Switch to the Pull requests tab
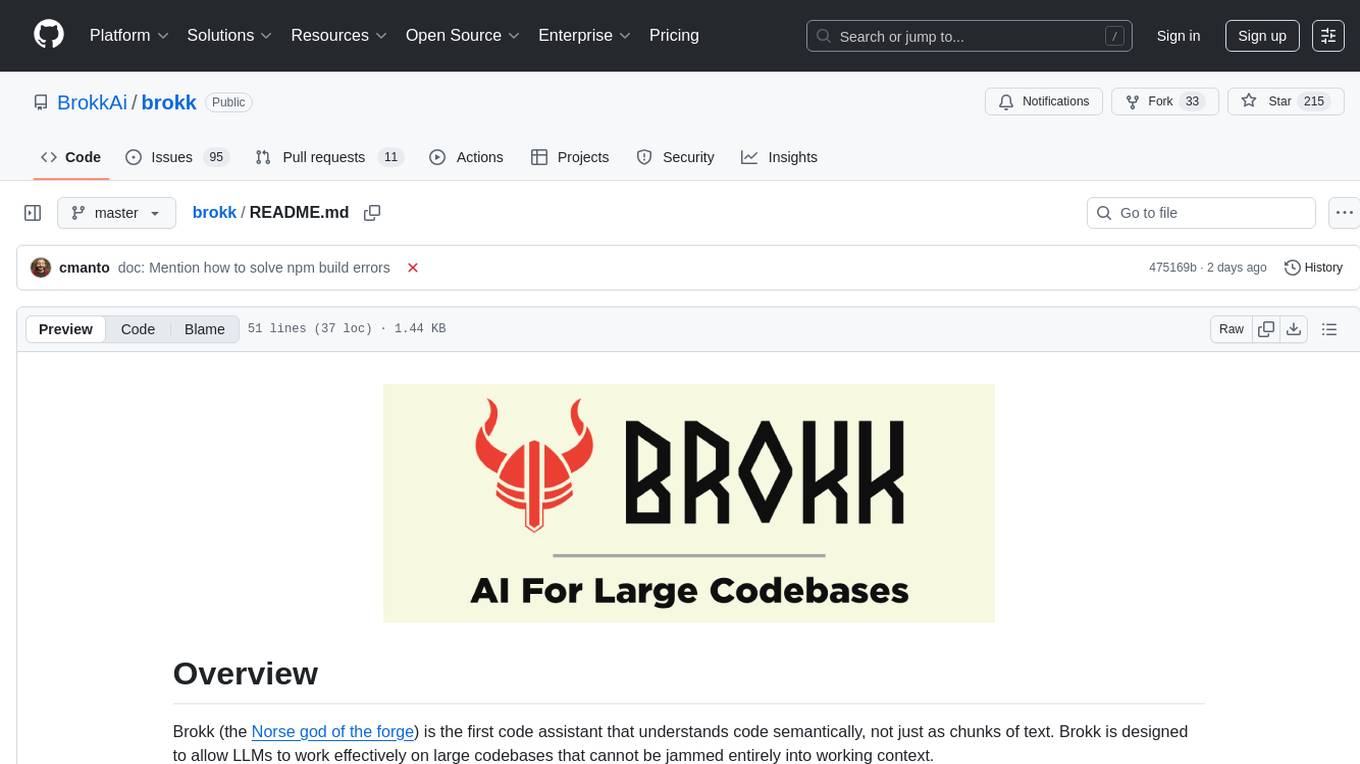 329,157
